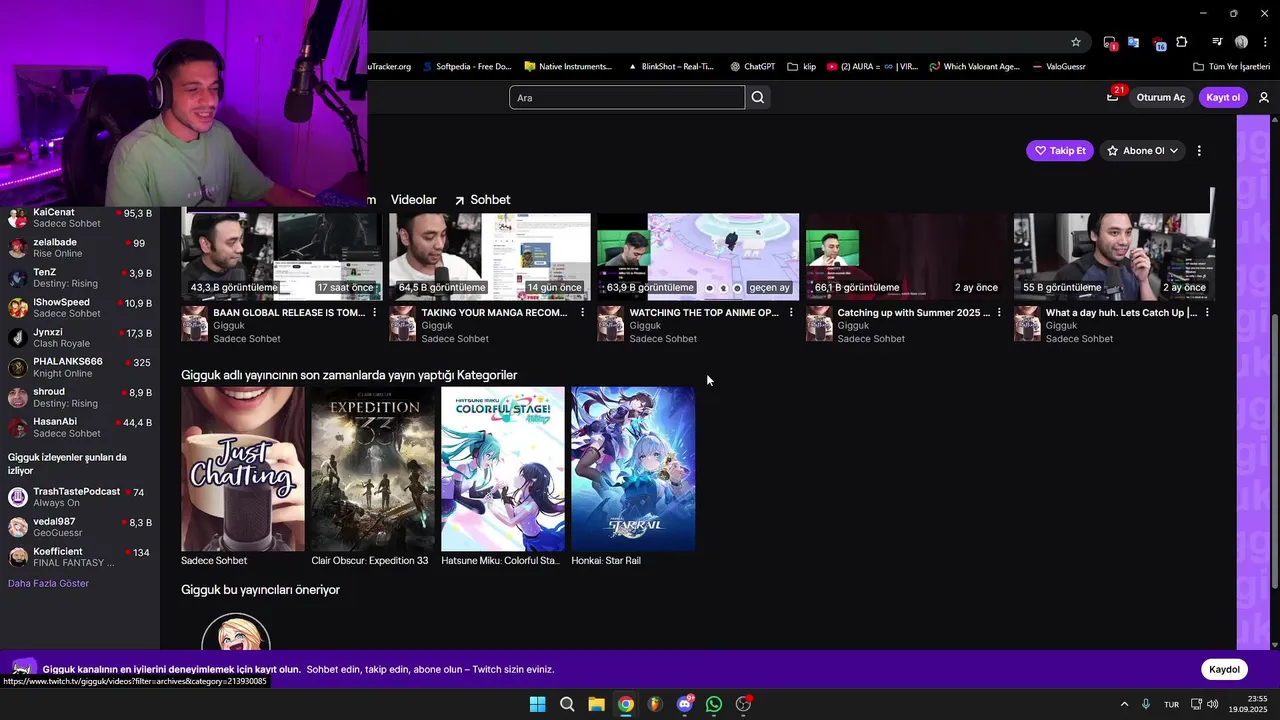Open Hatsune Miku: Colorful Stage category cover
Viewport: 1280px width, 720px height.
pyautogui.click(x=503, y=469)
